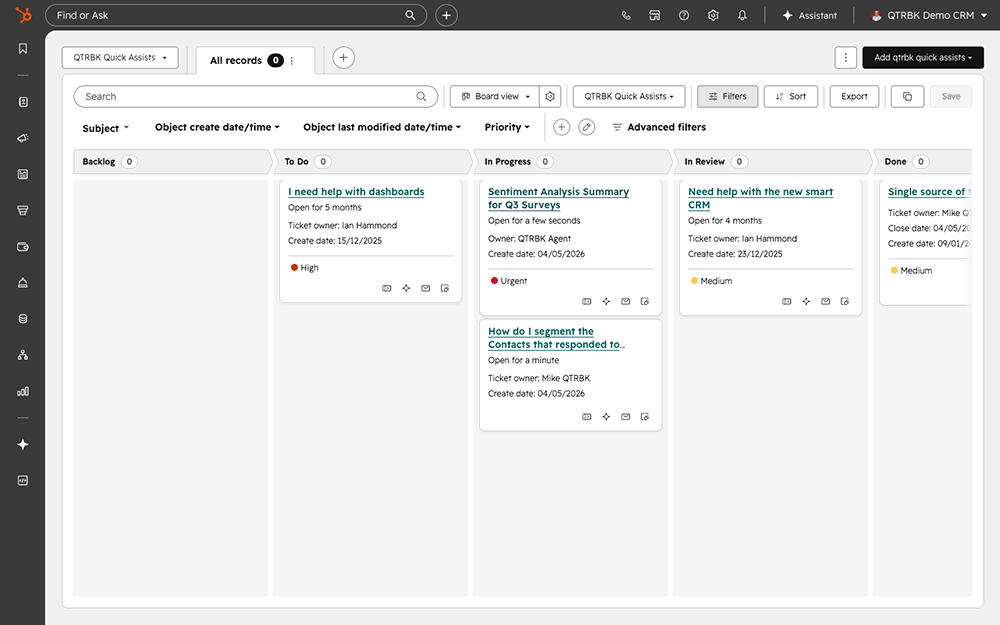This screenshot has width=1000, height=625.
Task: Open the QTRBK Quick Assists pipeline dropdown
Action: click(x=629, y=96)
